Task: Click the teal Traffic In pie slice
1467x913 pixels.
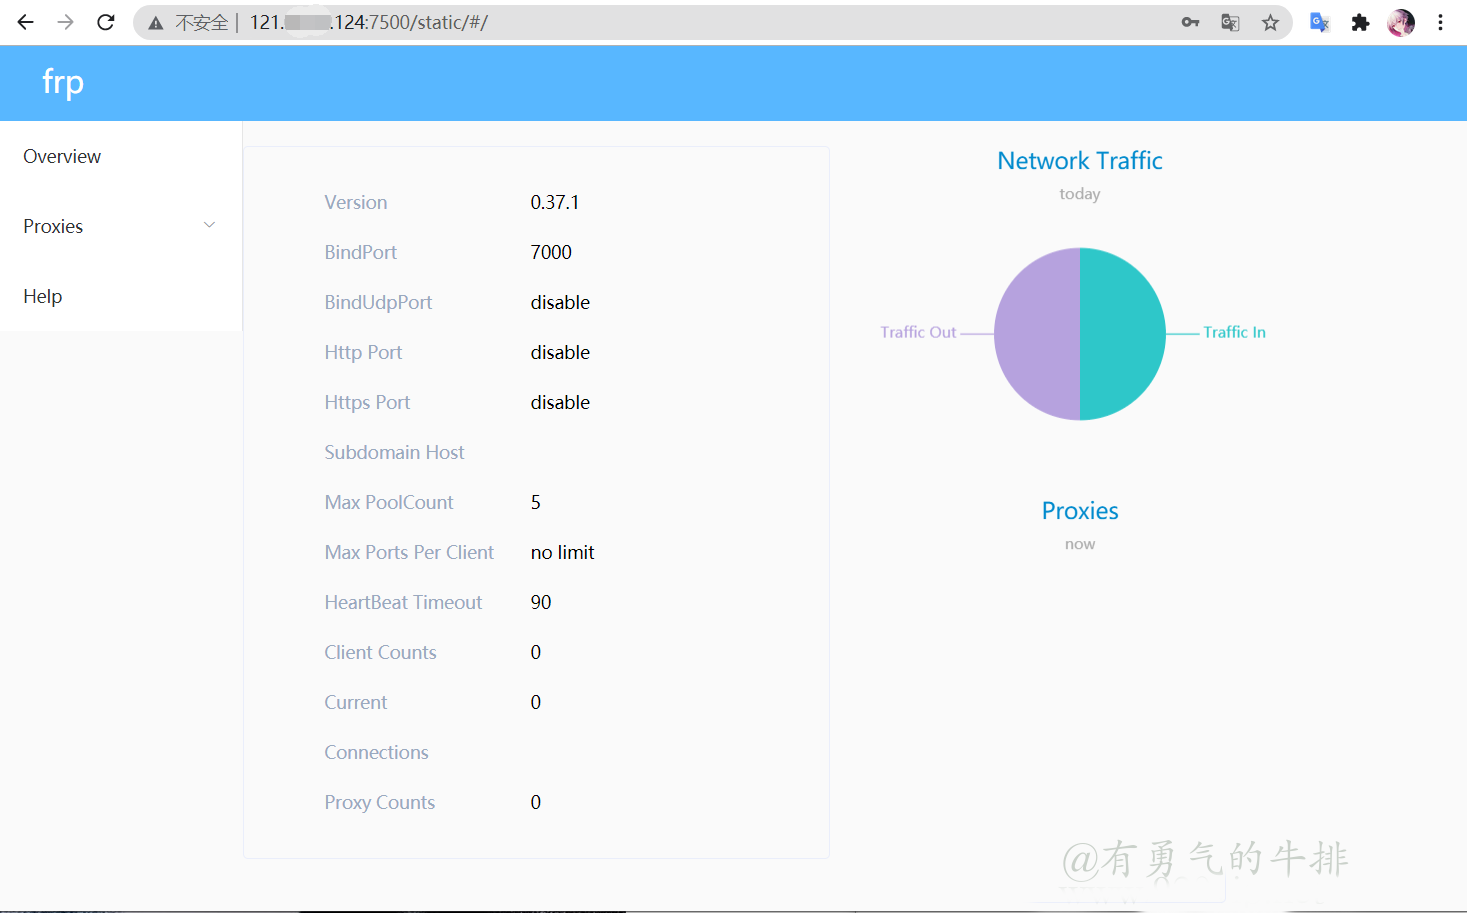Action: coord(1122,334)
